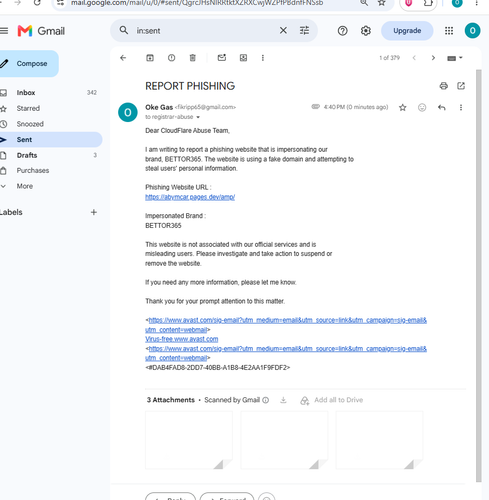Screen dimensions: 489x500
Task: Bookmark this page star icon
Action: [x=382, y=3]
